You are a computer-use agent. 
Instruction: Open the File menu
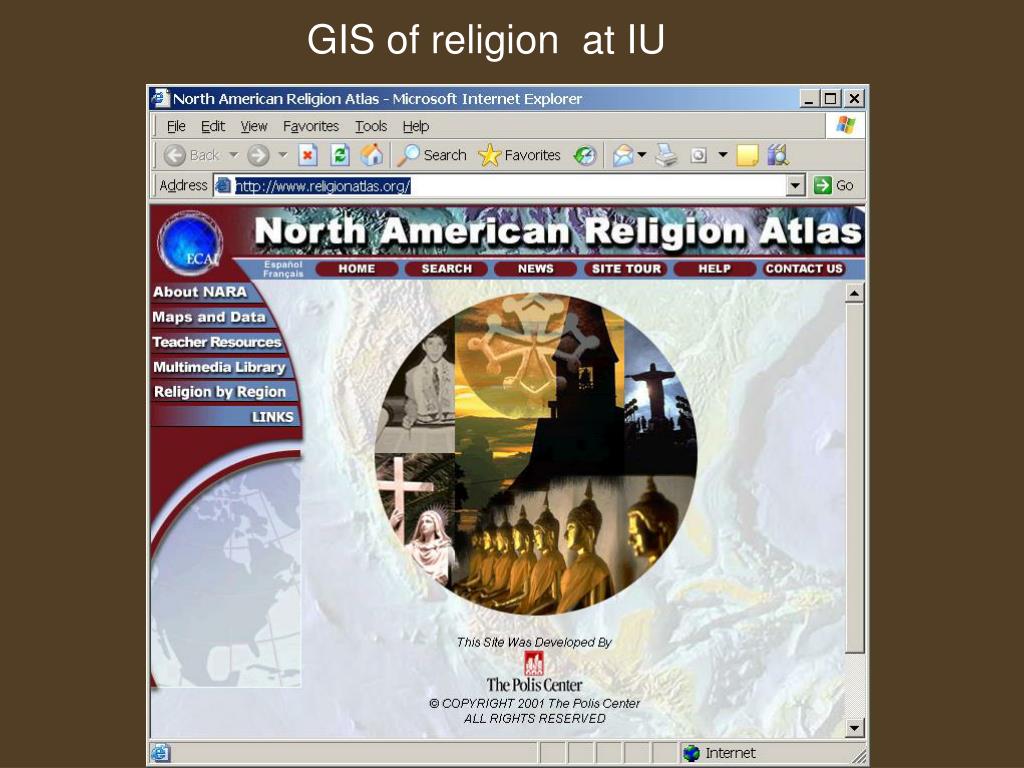(176, 126)
